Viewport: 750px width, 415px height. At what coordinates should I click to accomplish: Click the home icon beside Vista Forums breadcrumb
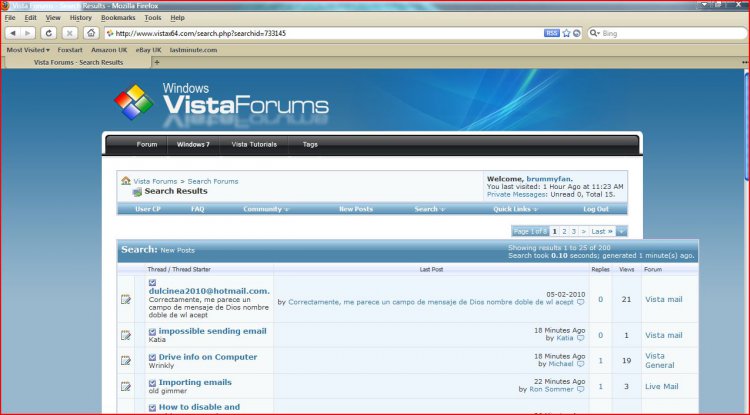click(x=126, y=181)
